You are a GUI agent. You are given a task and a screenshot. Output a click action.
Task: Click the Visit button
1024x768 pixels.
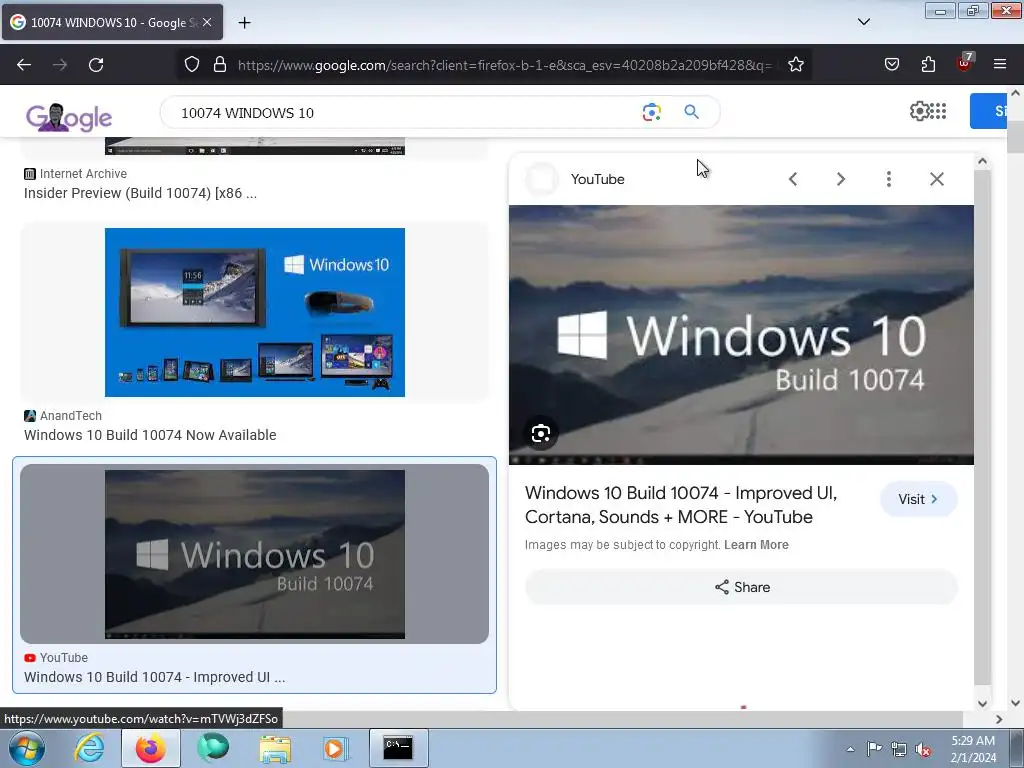click(918, 499)
